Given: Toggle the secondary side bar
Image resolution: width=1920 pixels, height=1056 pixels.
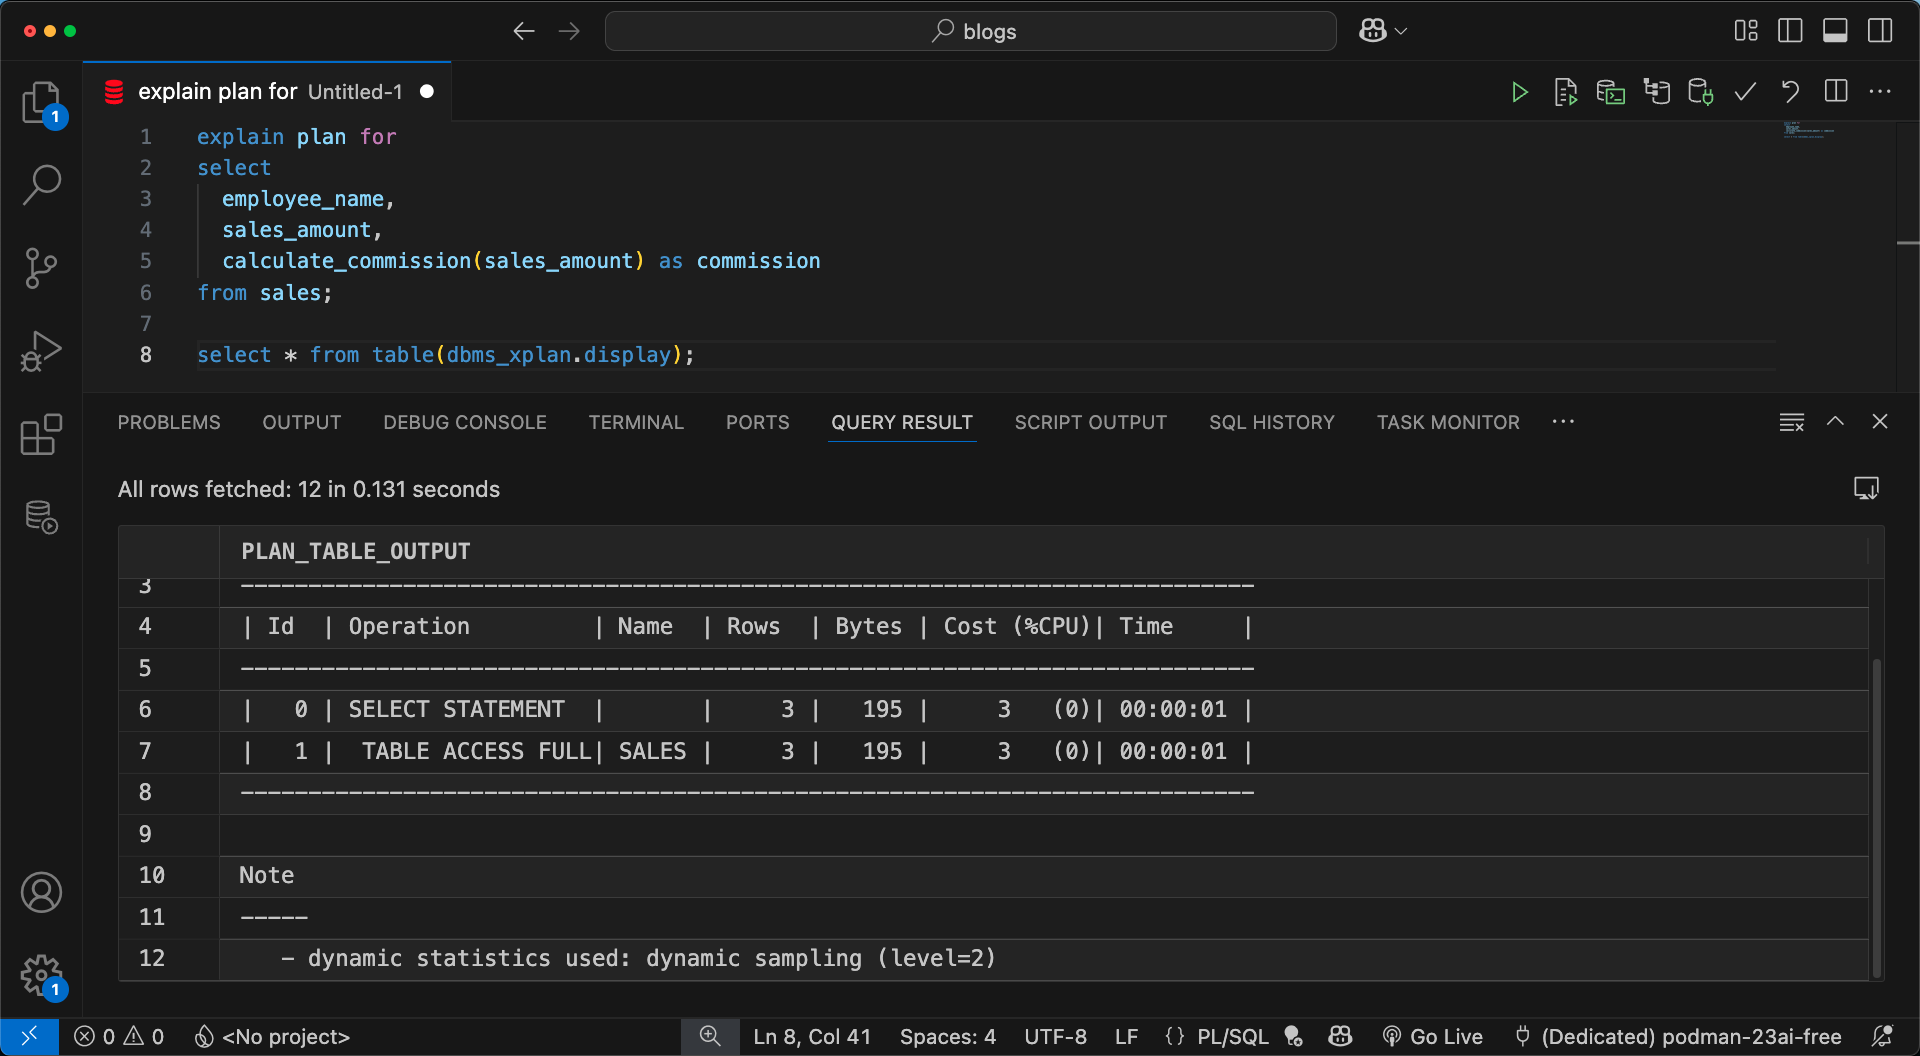Looking at the screenshot, I should click(1880, 31).
